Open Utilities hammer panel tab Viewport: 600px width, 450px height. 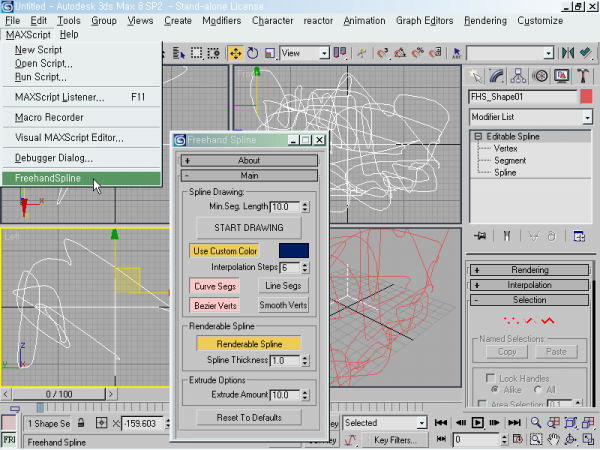pos(583,76)
